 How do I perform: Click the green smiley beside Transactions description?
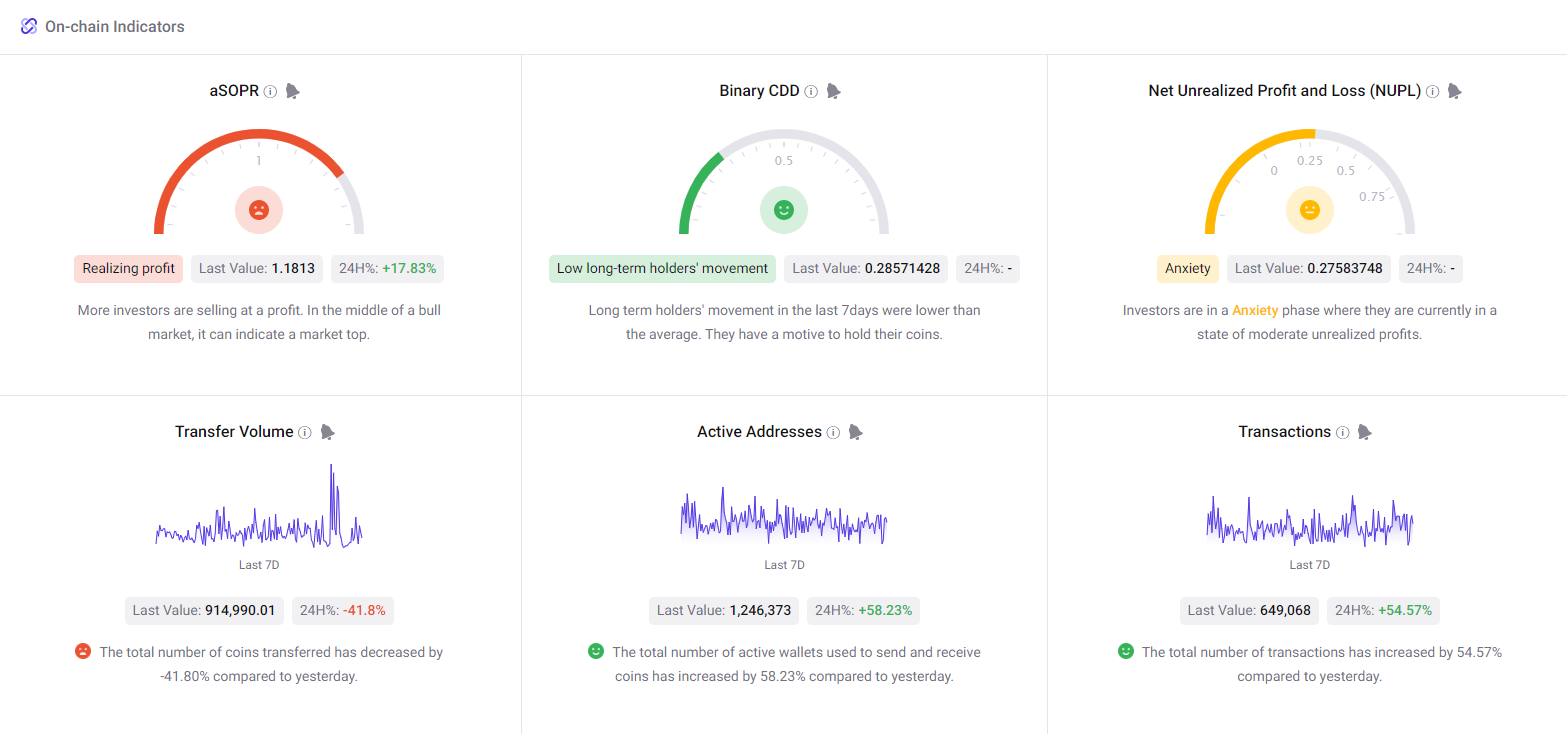pos(1126,651)
